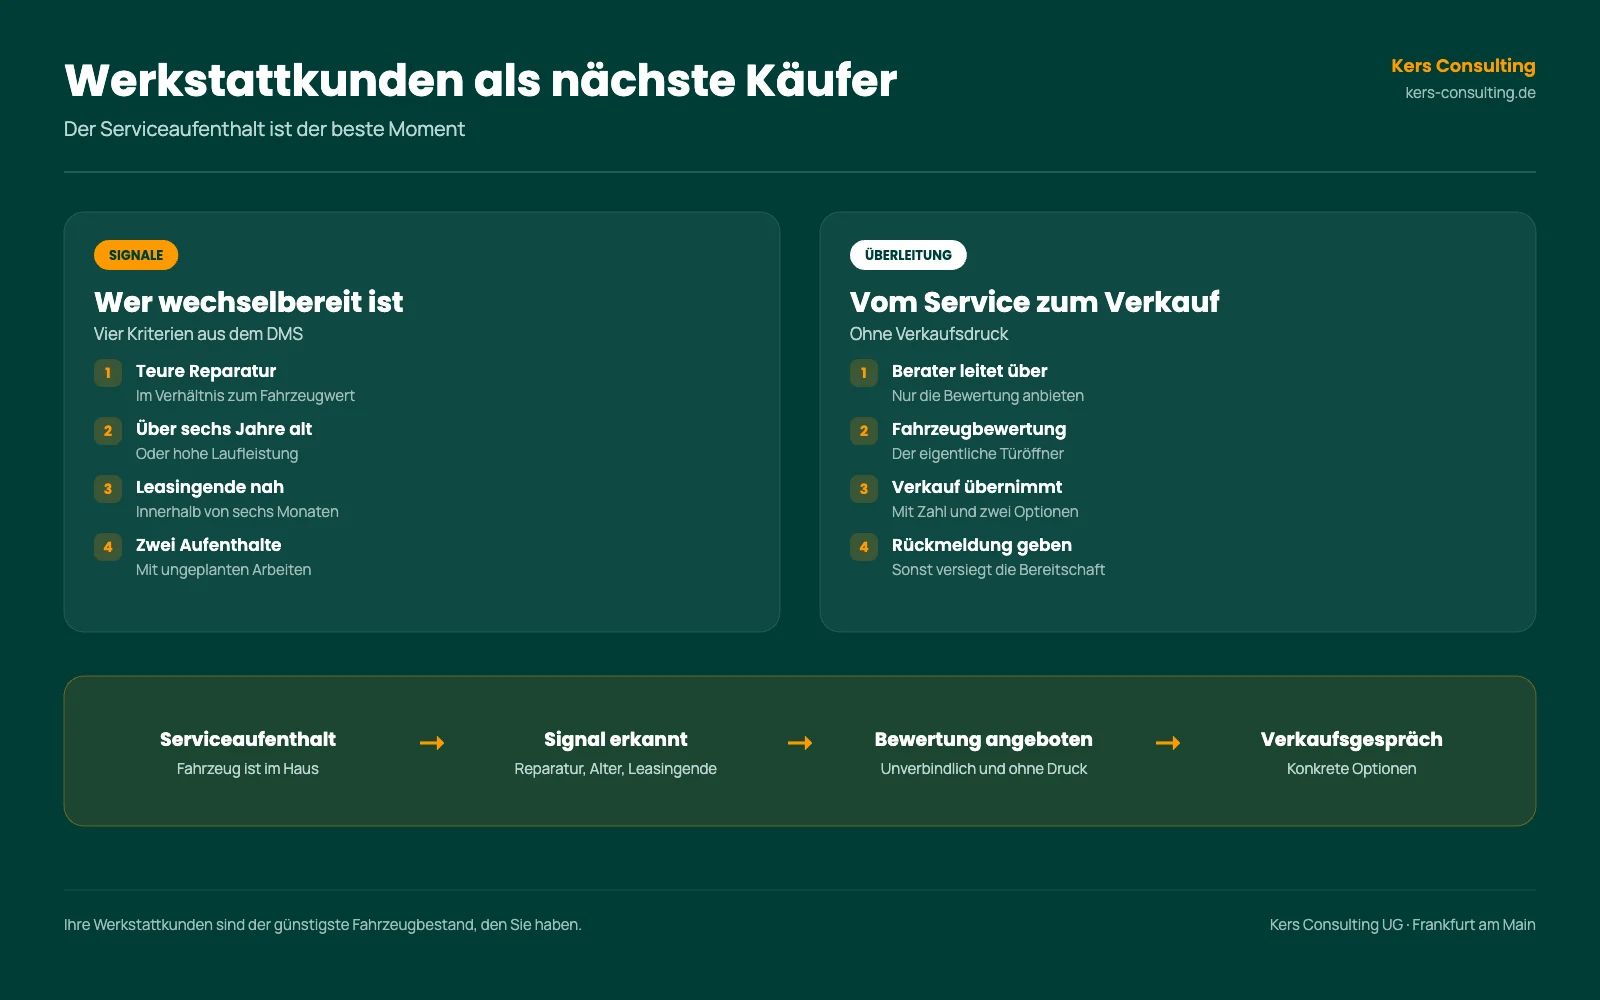
Task: Click the title Werkstattkunden als nächste Käufer
Action: tap(480, 80)
